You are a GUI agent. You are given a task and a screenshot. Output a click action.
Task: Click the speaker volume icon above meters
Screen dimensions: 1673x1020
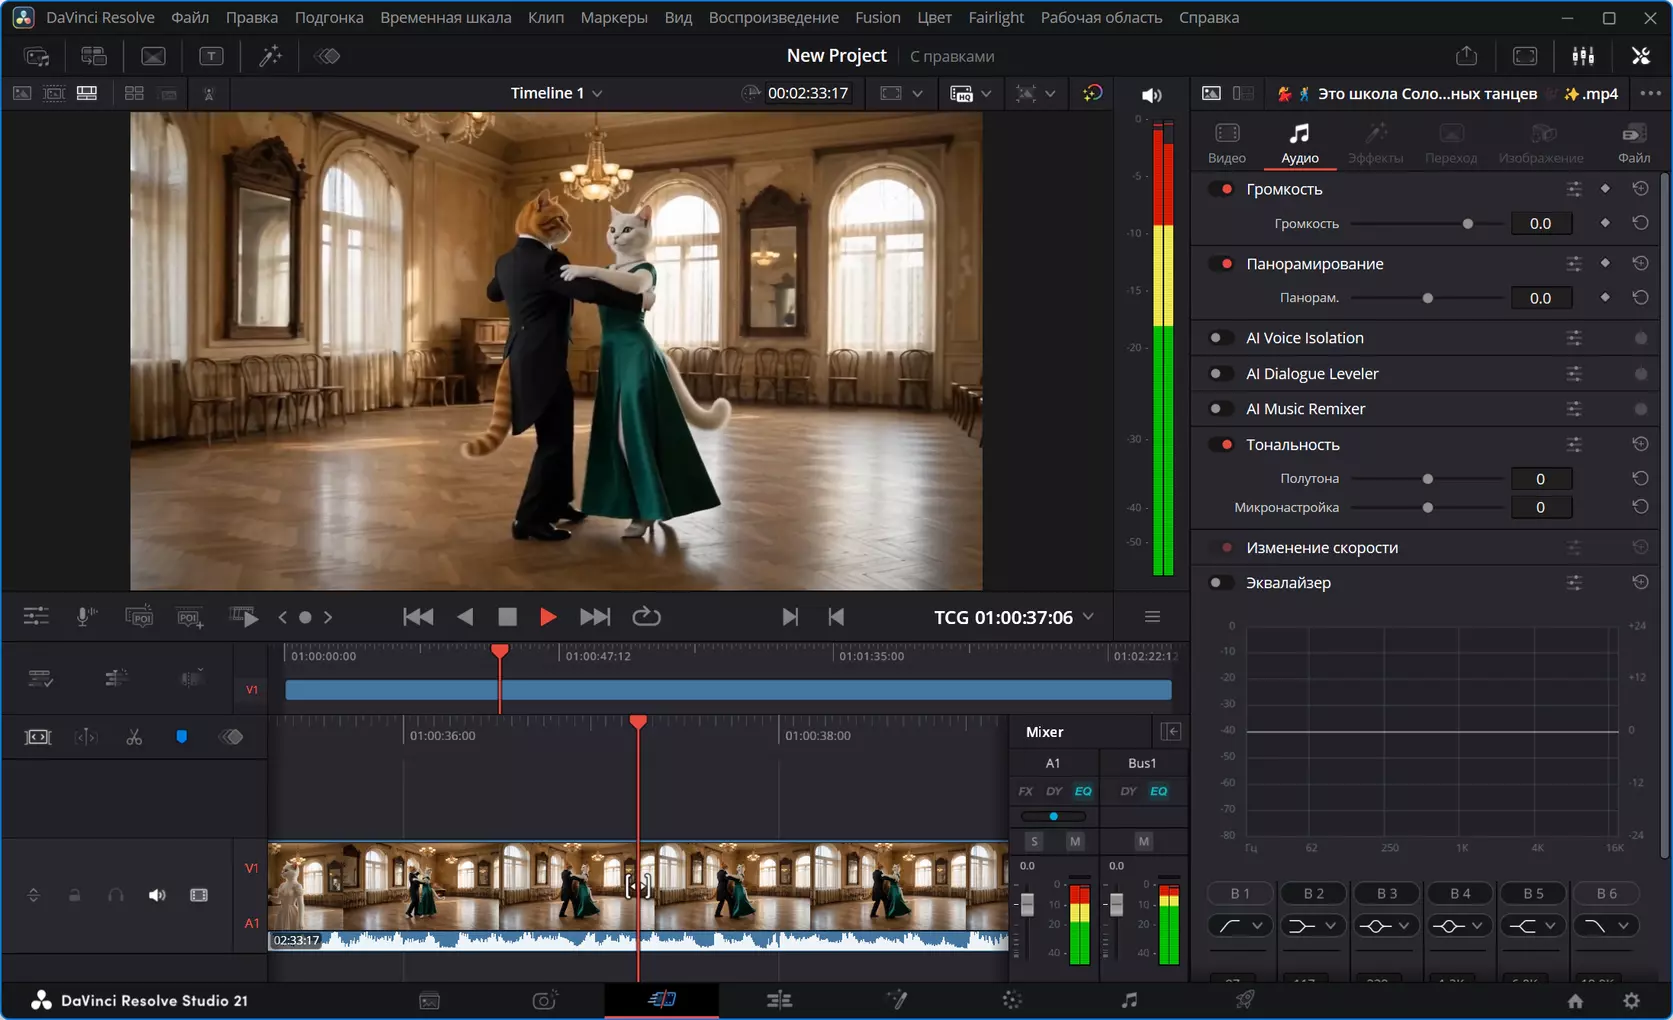[x=1152, y=95]
